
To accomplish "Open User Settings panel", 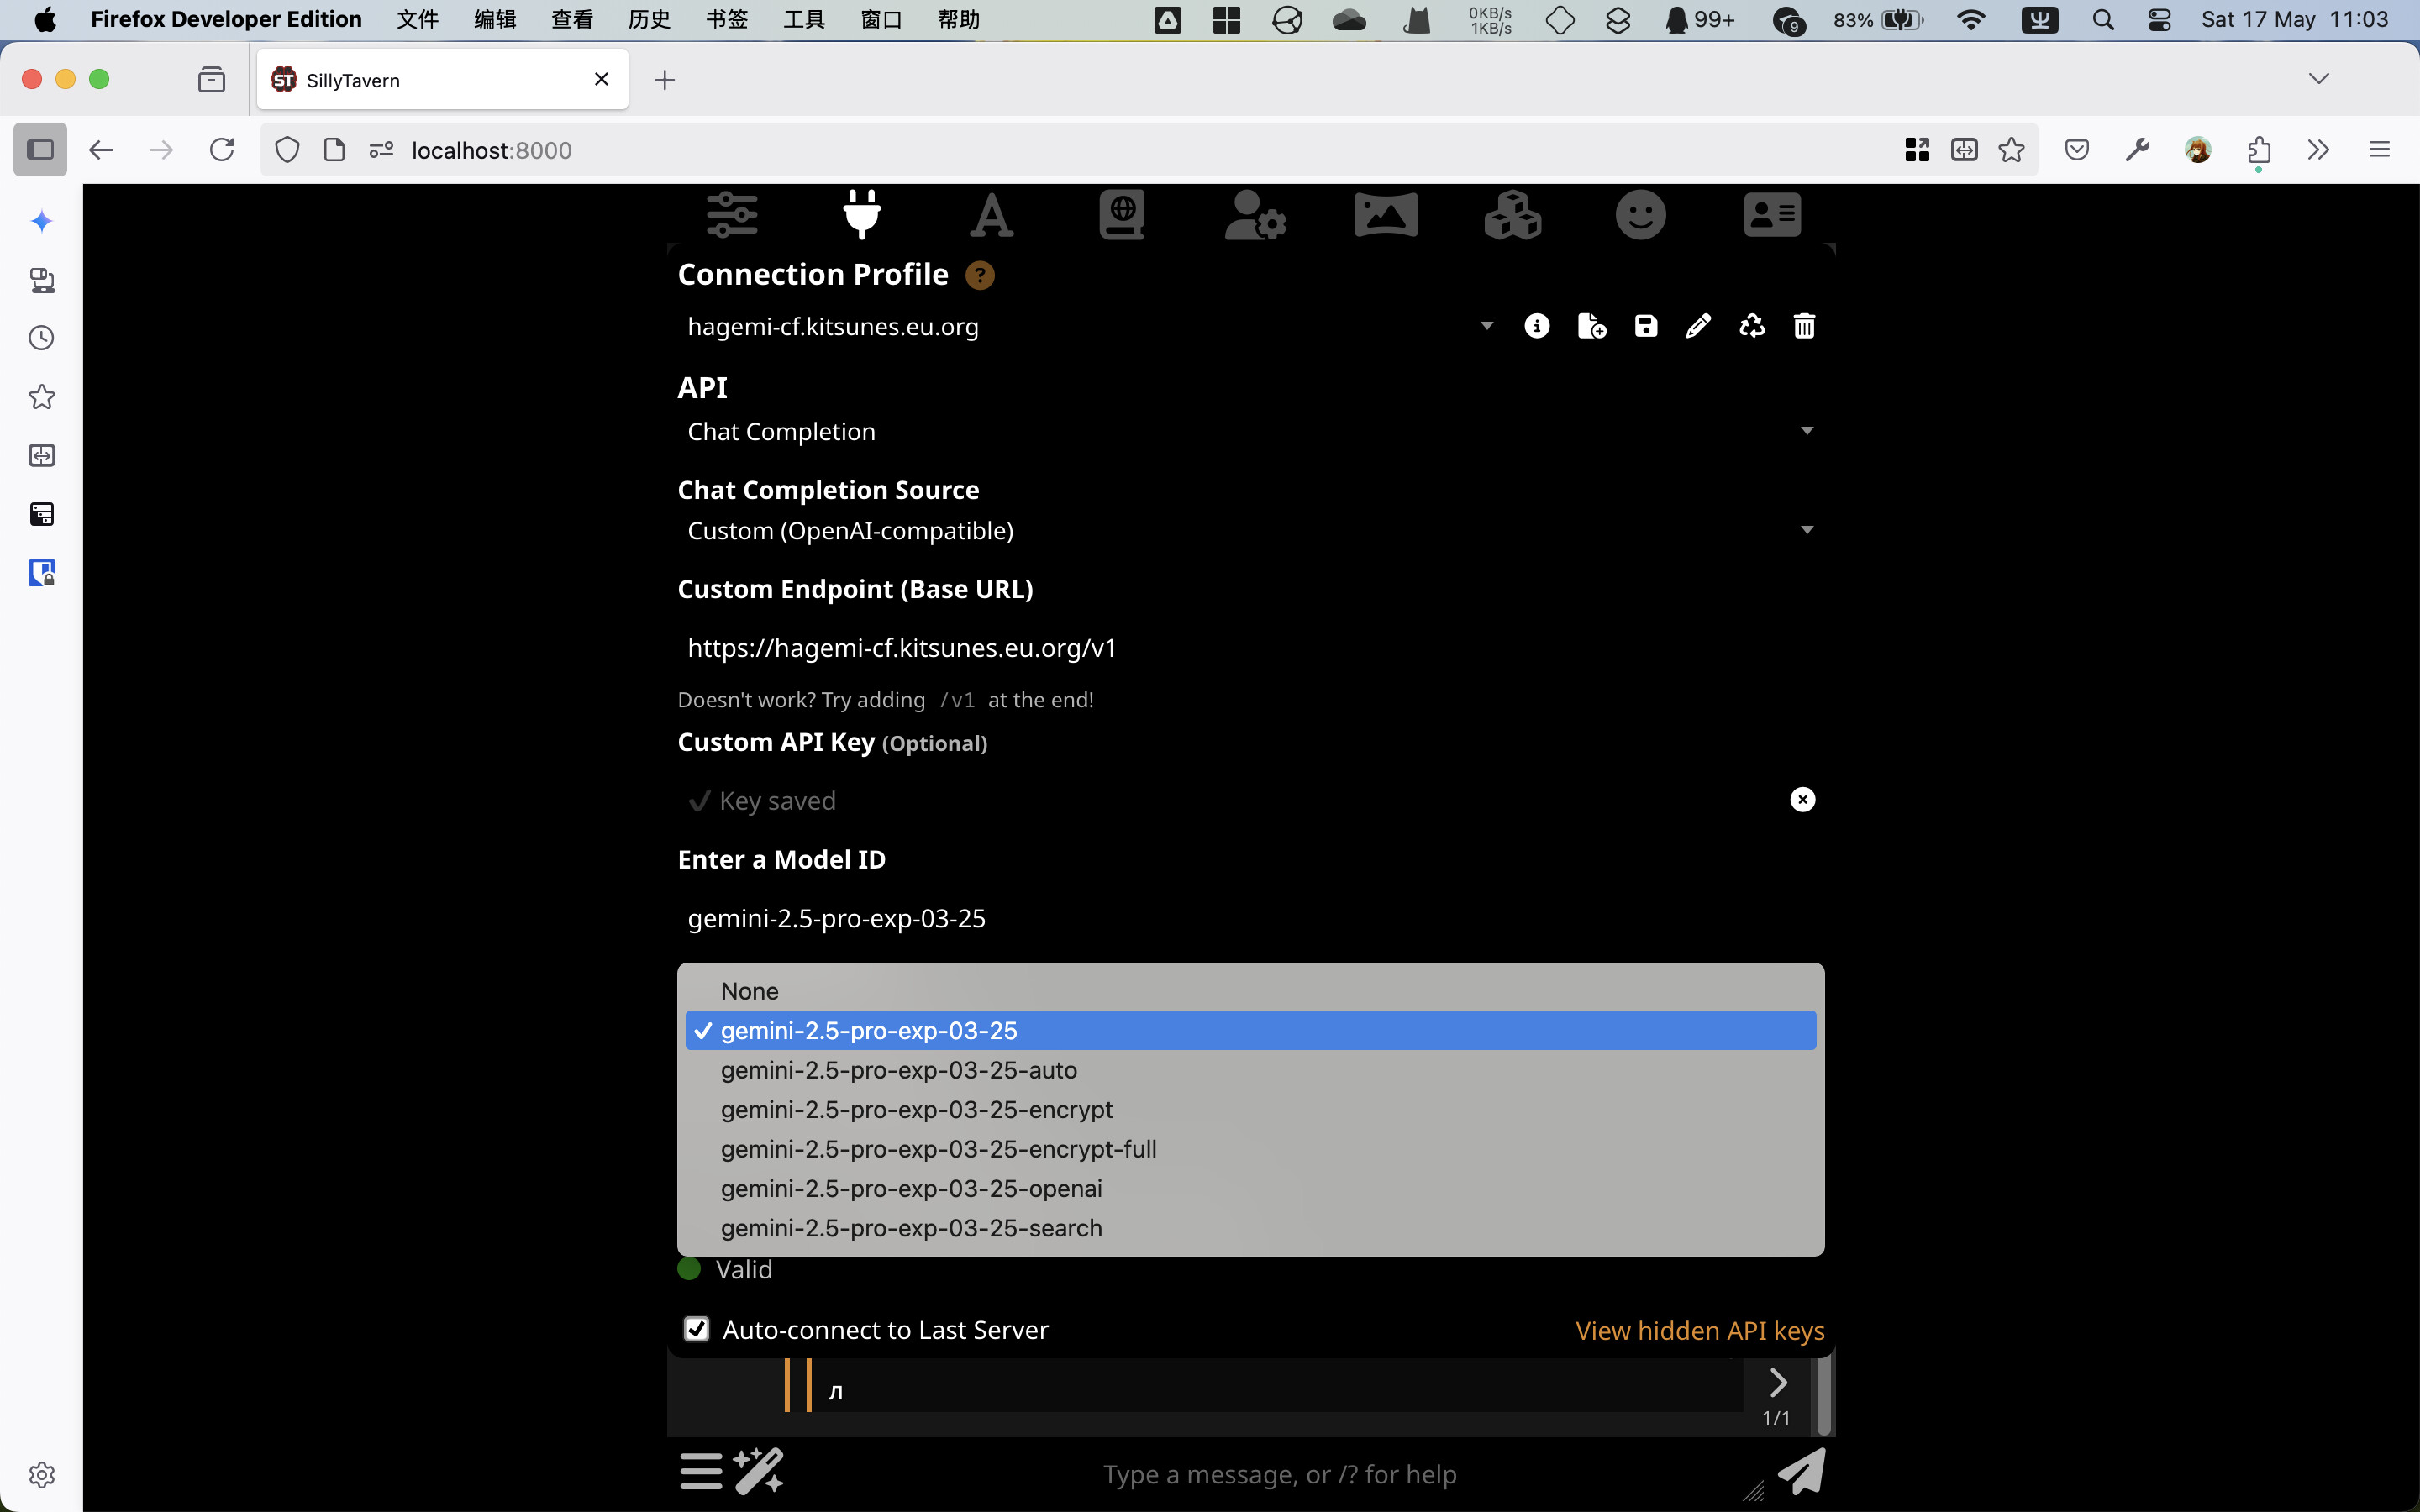I will coord(1256,214).
